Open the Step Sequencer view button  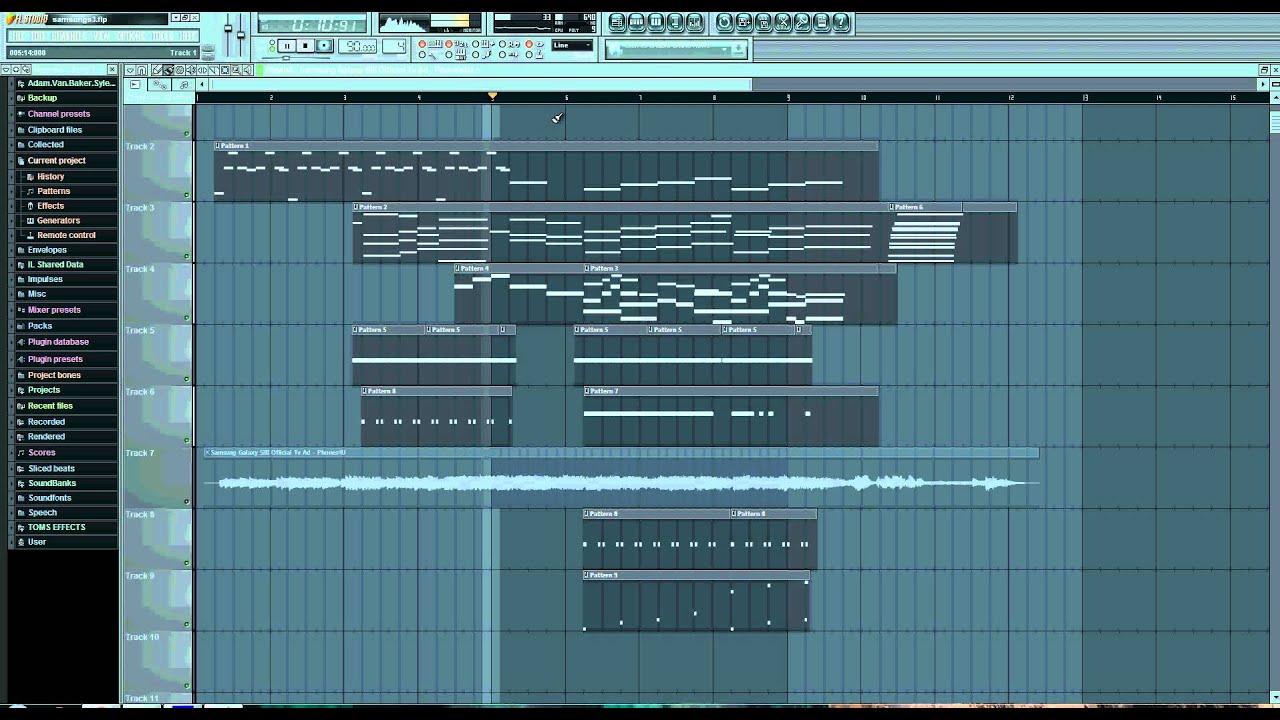[x=637, y=22]
